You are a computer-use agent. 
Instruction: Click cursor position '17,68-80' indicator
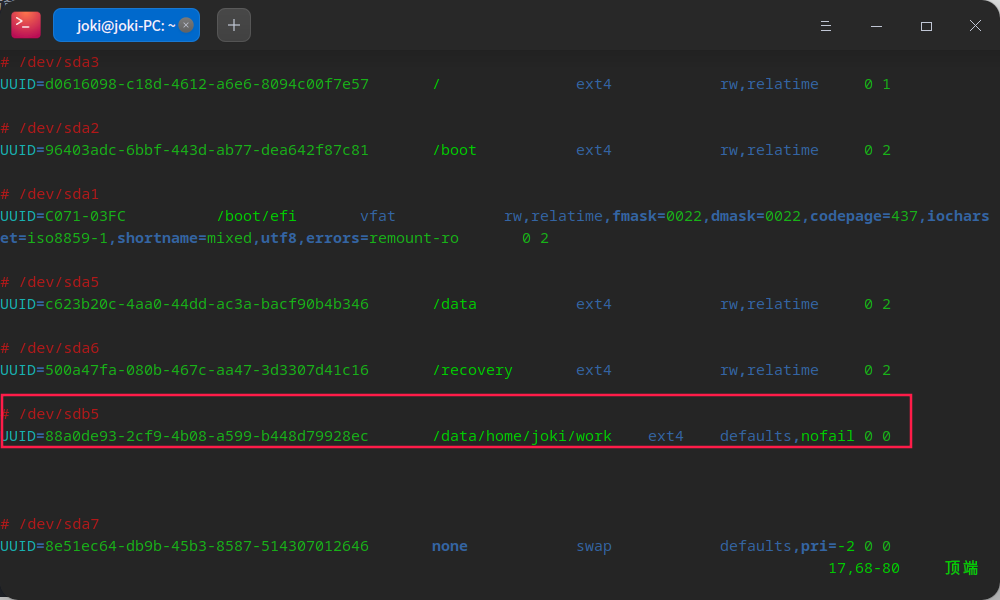click(864, 568)
